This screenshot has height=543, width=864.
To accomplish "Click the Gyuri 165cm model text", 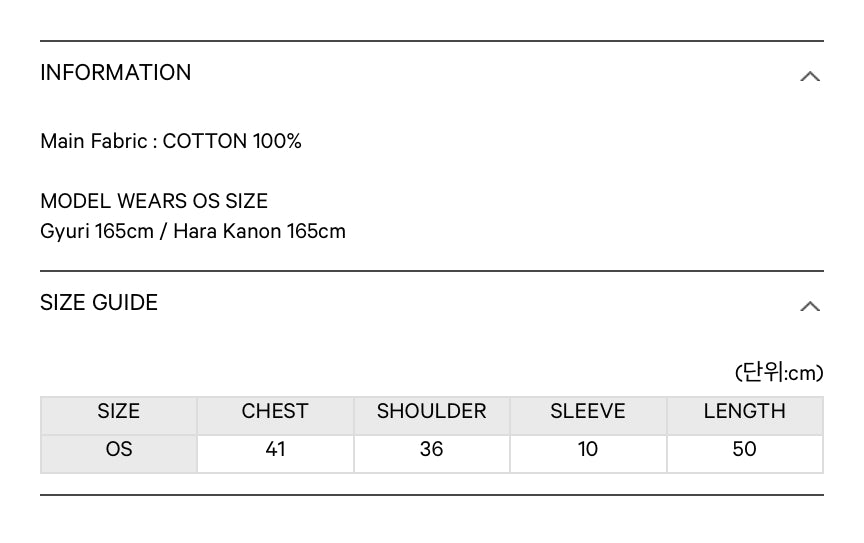I will coord(97,232).
